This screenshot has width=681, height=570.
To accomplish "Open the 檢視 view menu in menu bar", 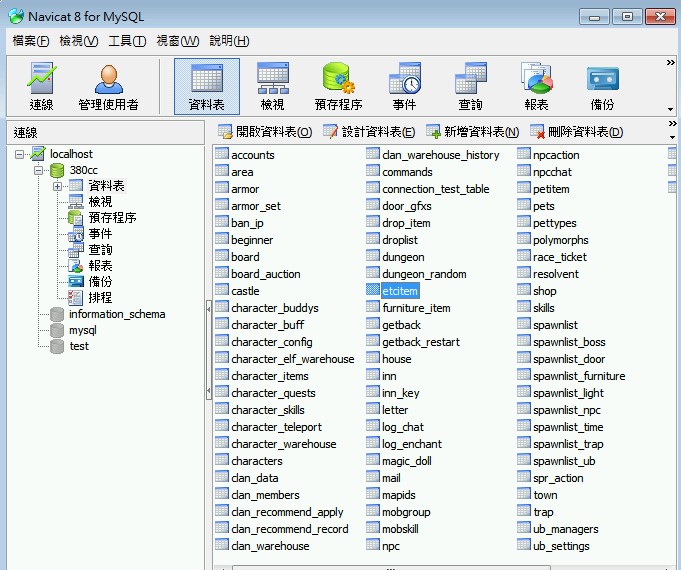I will click(x=79, y=41).
